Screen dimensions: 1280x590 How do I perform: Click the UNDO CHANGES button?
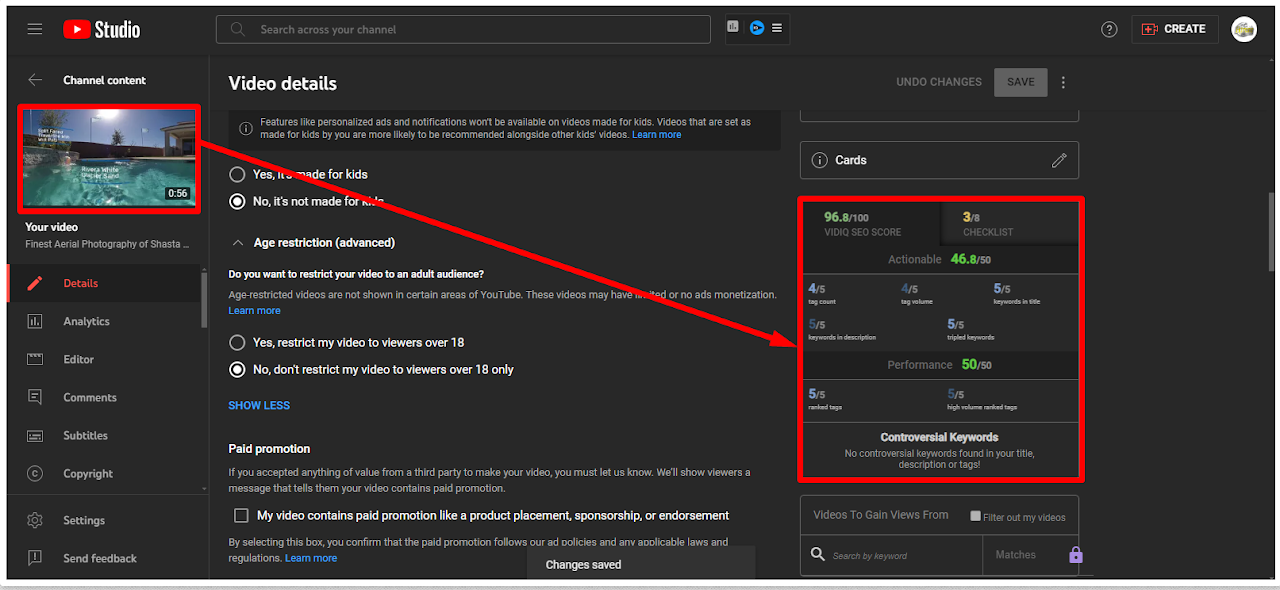938,82
